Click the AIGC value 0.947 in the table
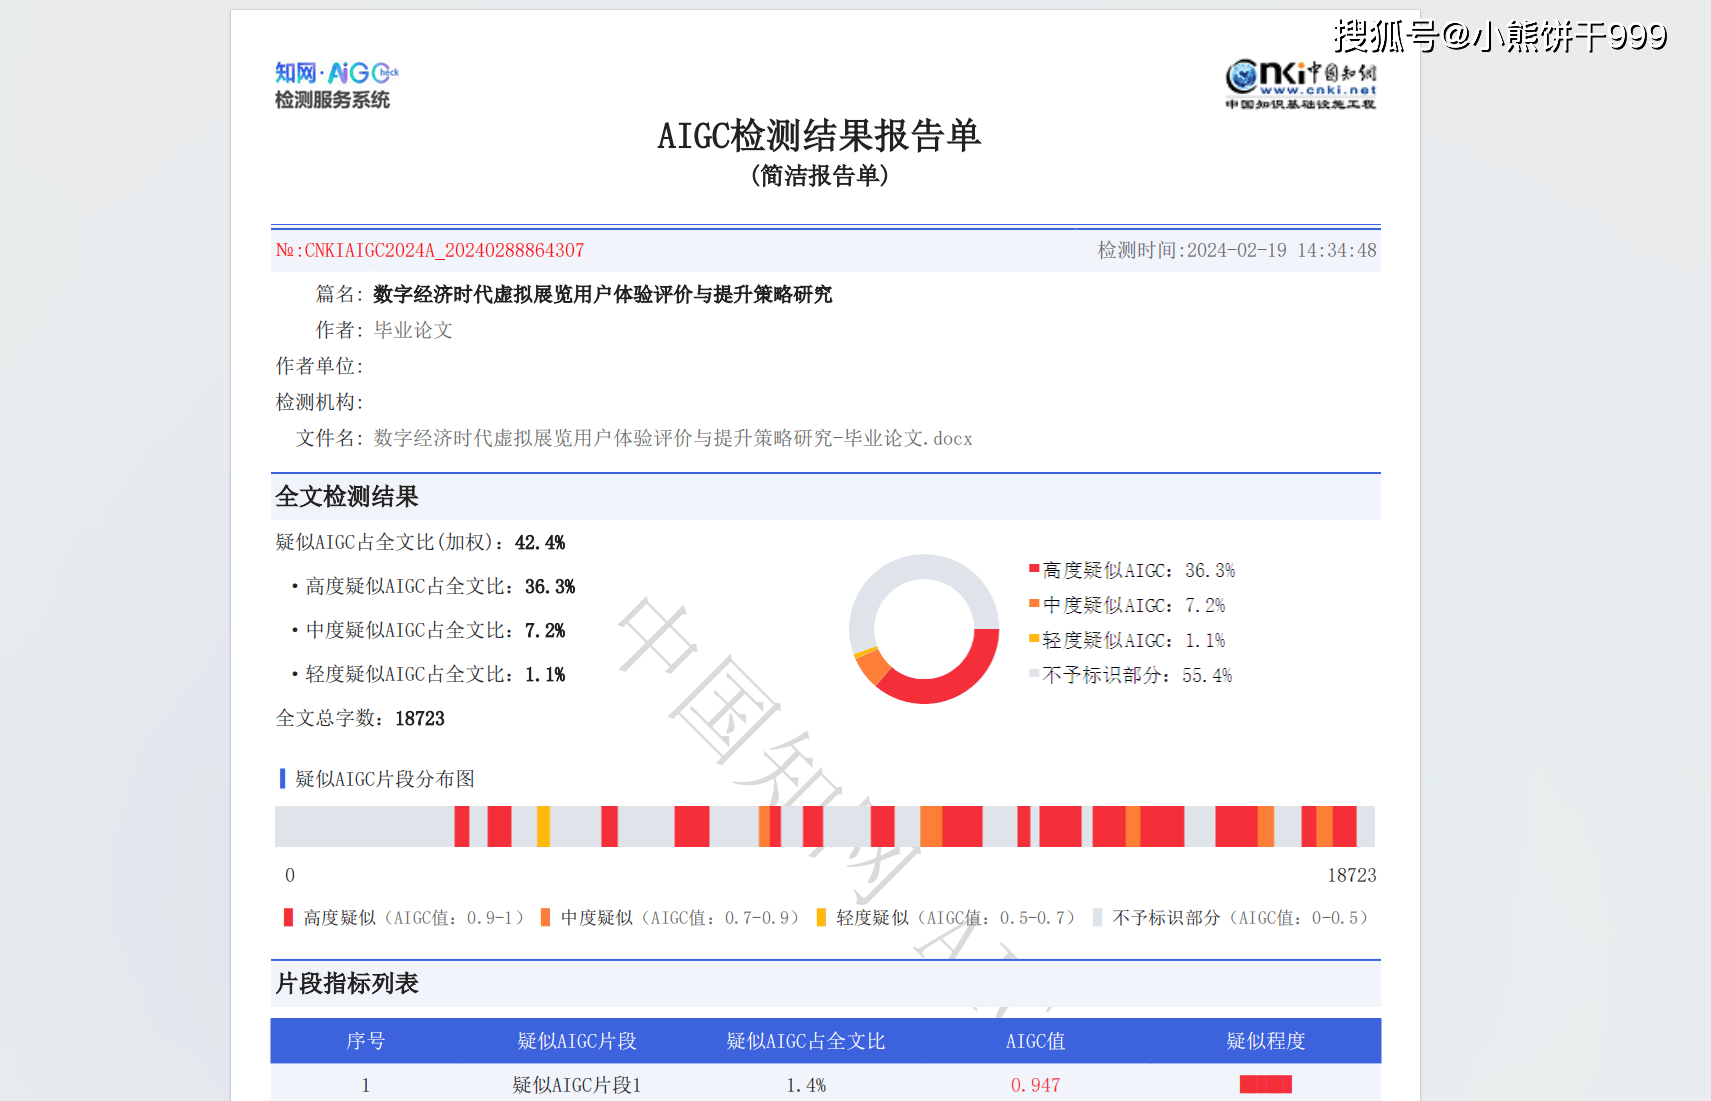1711x1101 pixels. [1036, 1084]
